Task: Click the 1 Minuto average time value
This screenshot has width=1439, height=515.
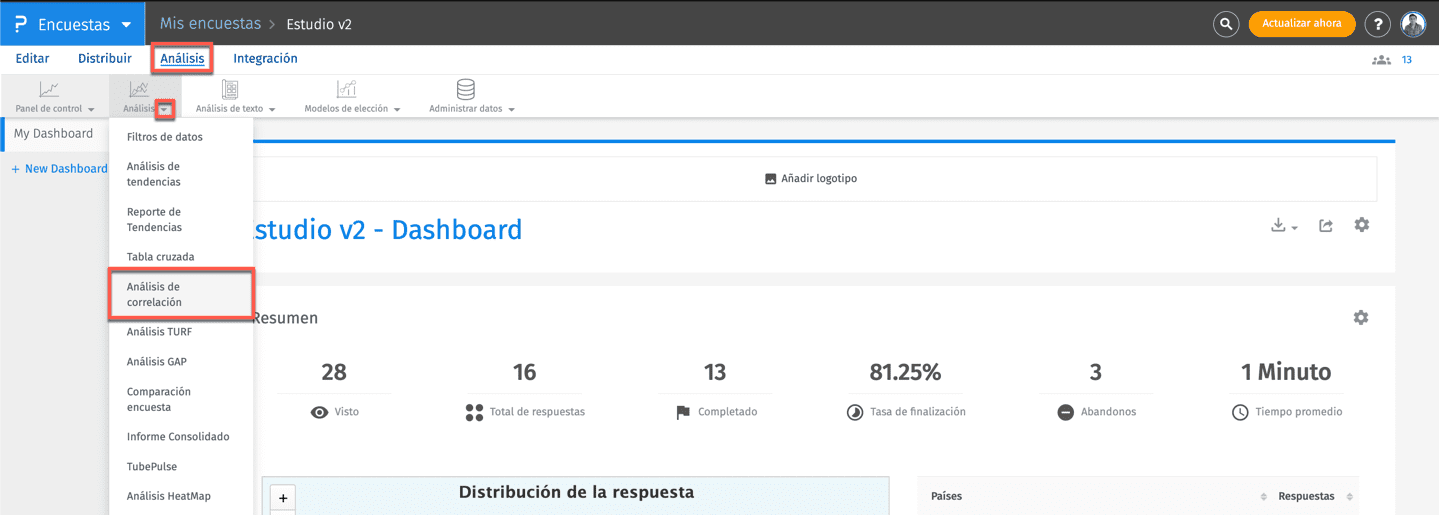Action: point(1285,373)
